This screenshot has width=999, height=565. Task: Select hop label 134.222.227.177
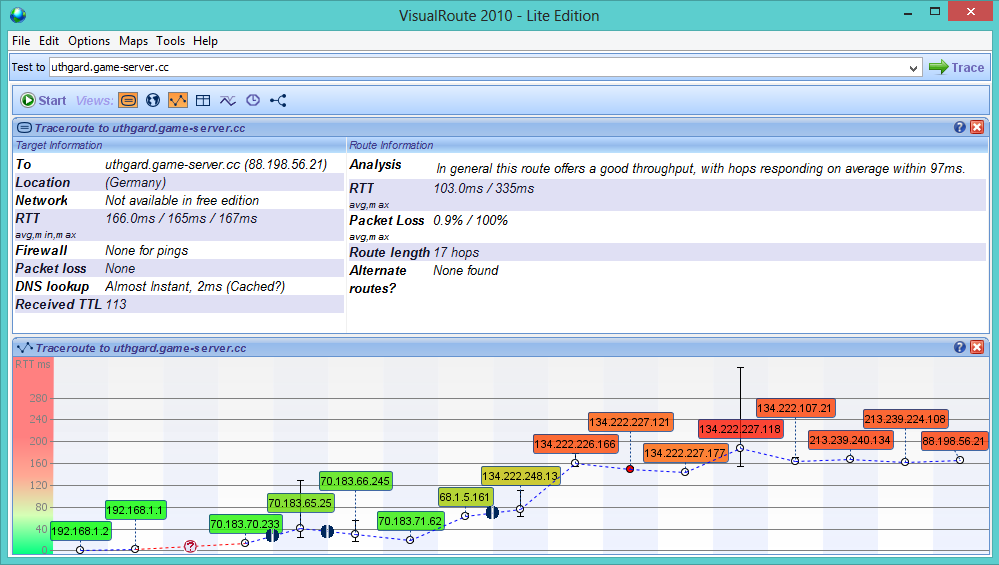(684, 453)
